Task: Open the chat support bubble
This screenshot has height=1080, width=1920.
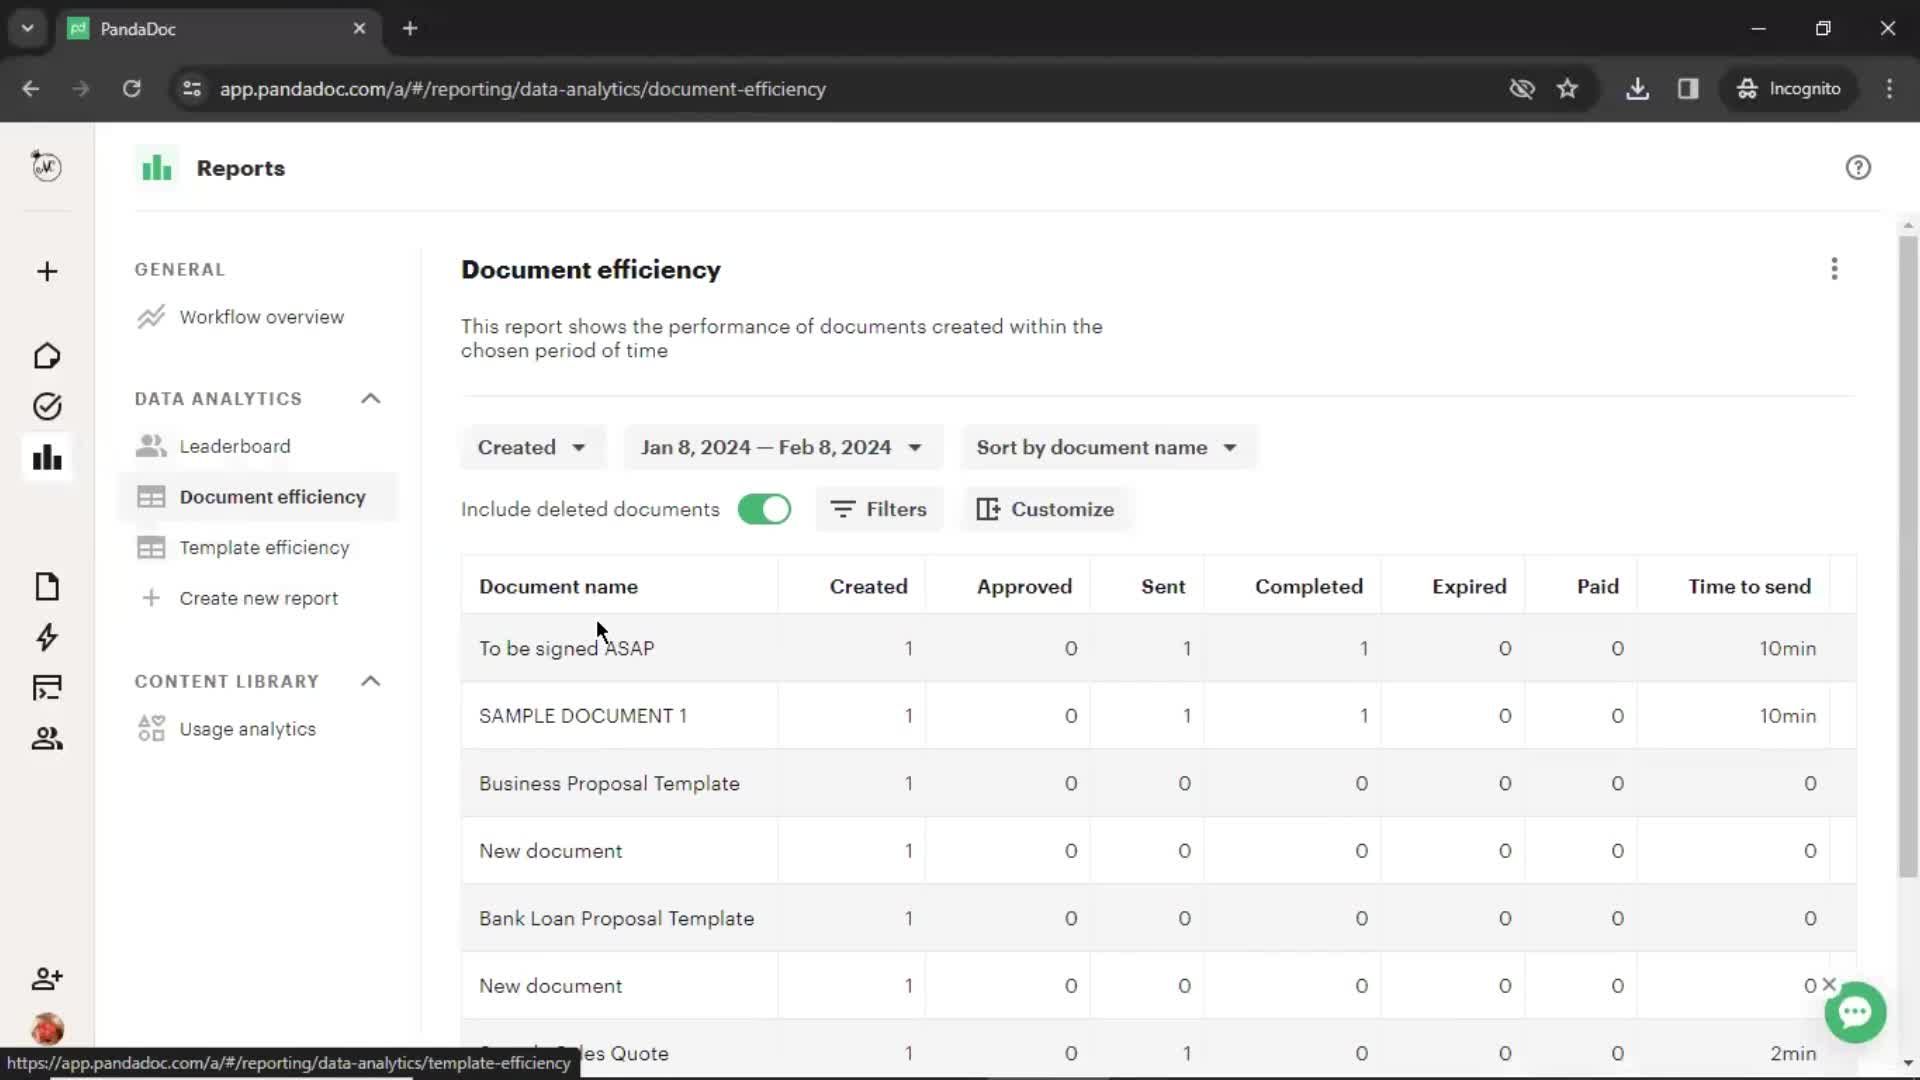Action: click(x=1855, y=1013)
